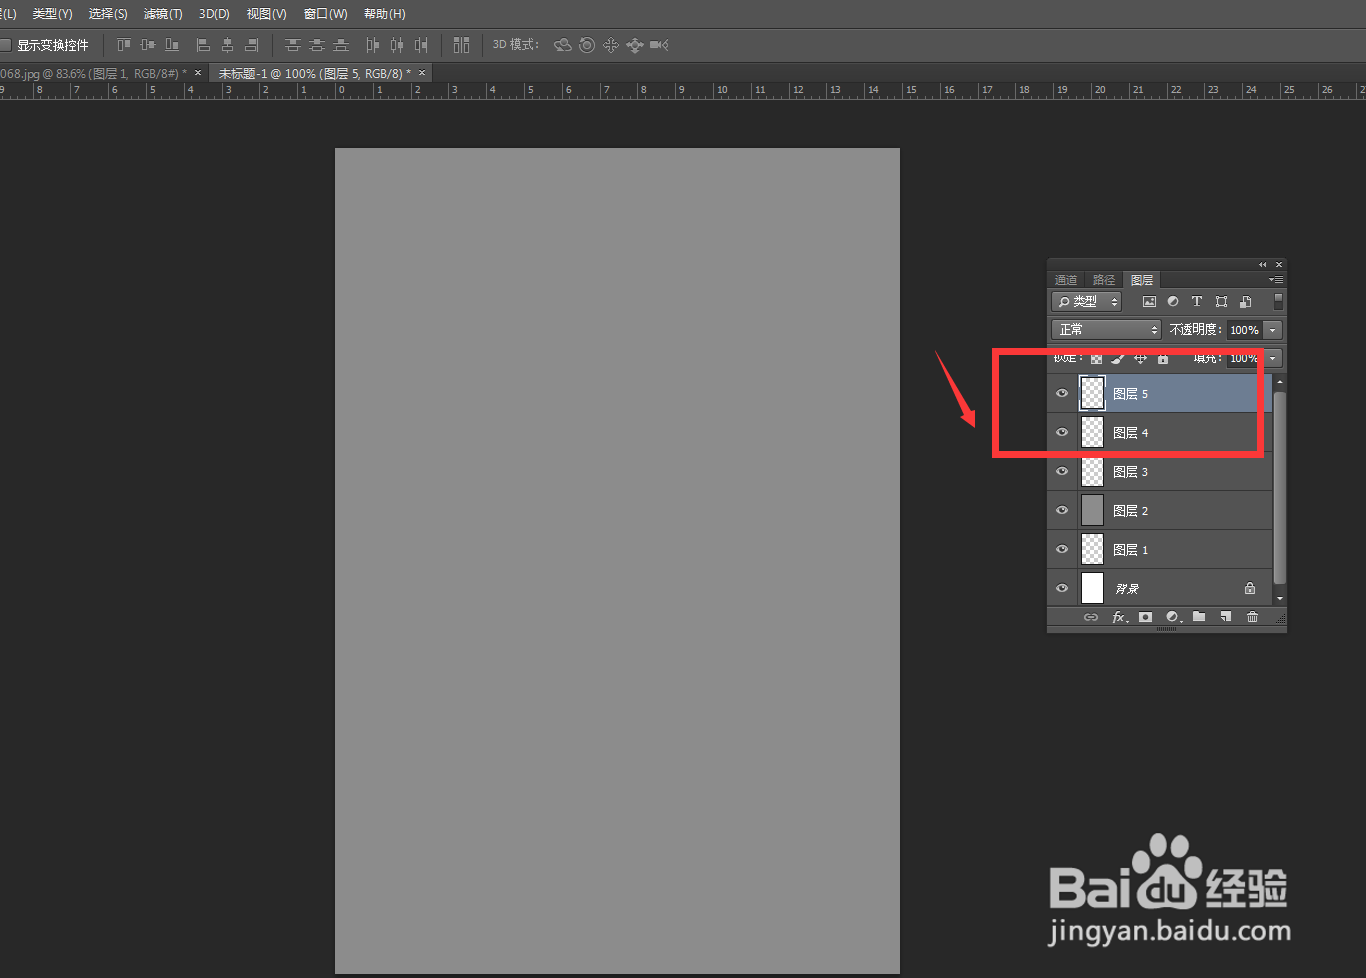Toggle lock transparent pixels

point(1096,358)
